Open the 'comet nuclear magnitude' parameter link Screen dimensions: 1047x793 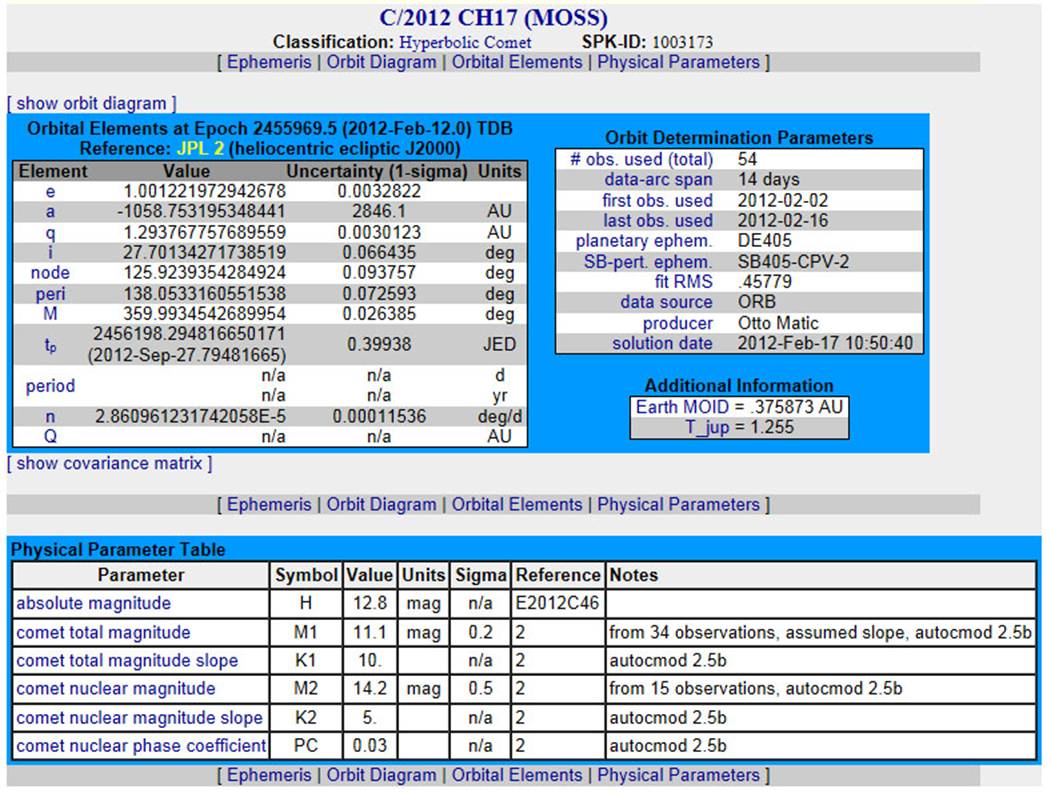pos(116,689)
